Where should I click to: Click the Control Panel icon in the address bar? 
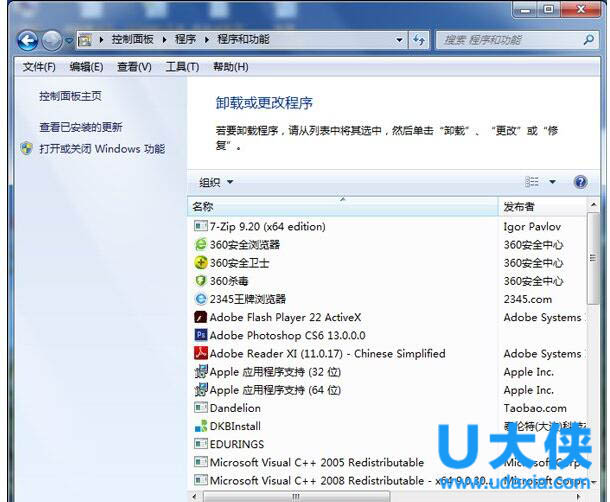[84, 40]
